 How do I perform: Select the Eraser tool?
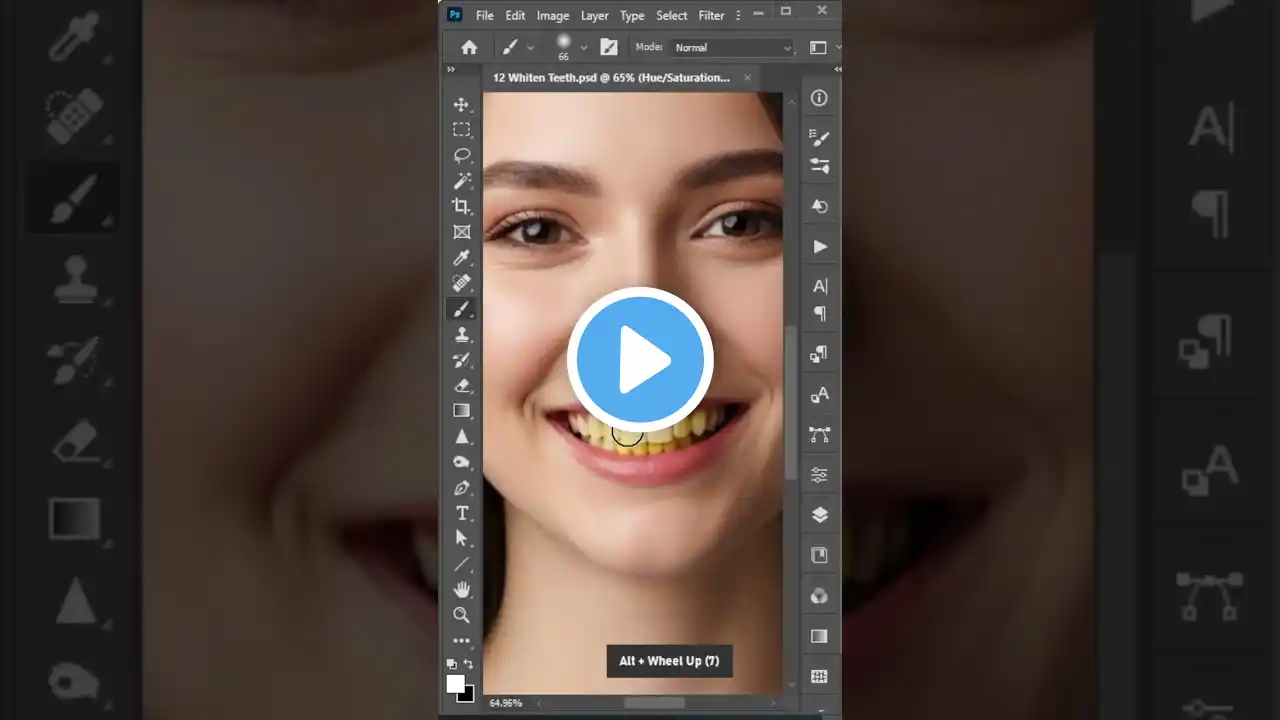click(461, 386)
